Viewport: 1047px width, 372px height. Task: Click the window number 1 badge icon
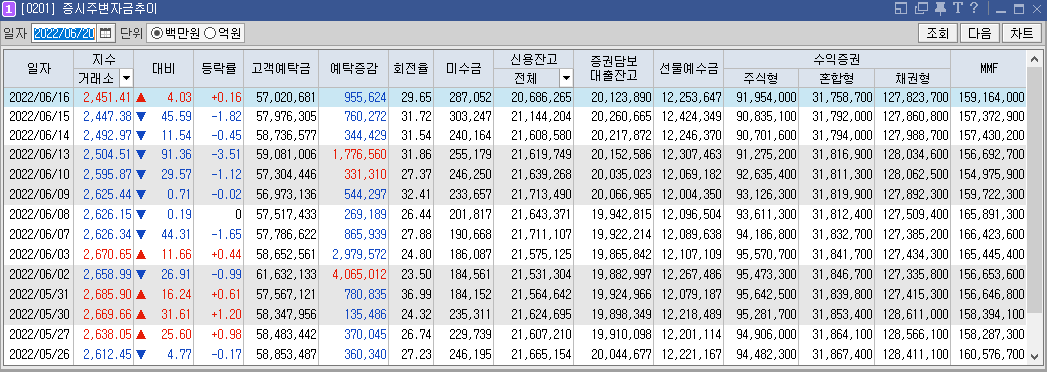(9, 9)
